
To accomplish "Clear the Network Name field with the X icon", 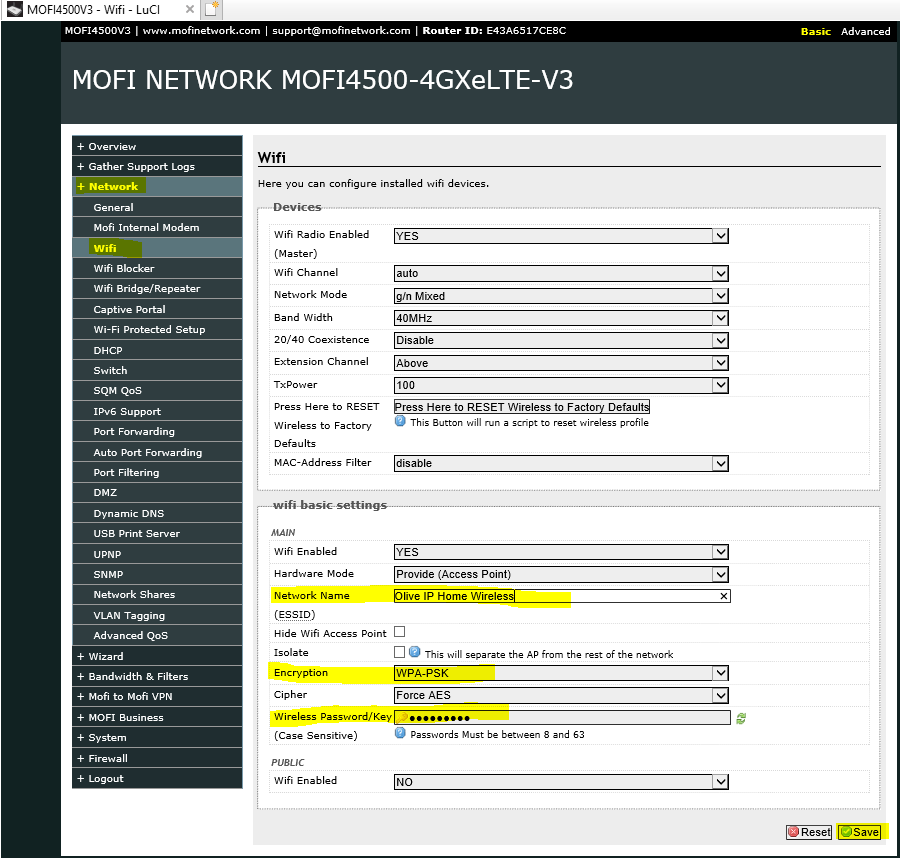I will (723, 596).
